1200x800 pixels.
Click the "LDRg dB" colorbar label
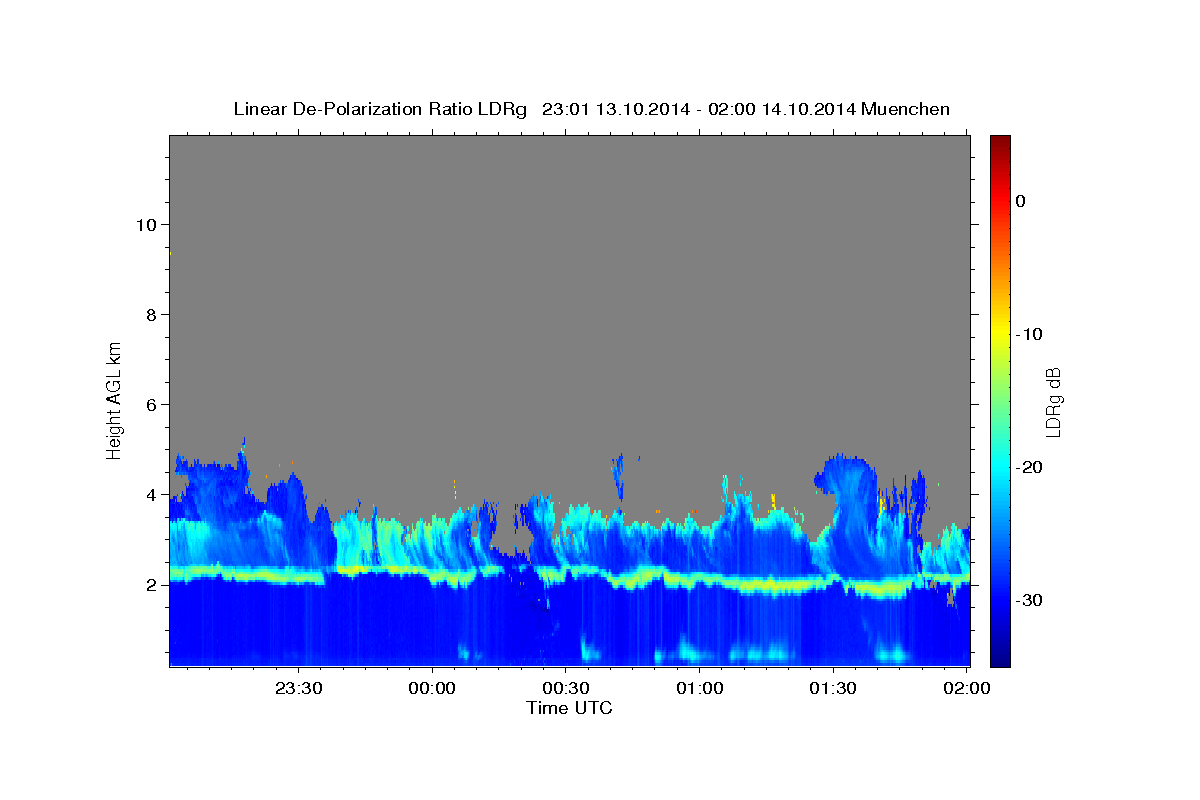pyautogui.click(x=1053, y=401)
